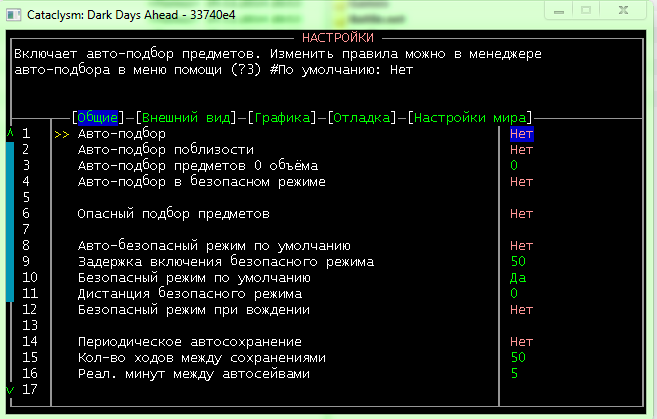Switch to the Внешний вид tab
Screen dimensions: 657x419
[186, 118]
